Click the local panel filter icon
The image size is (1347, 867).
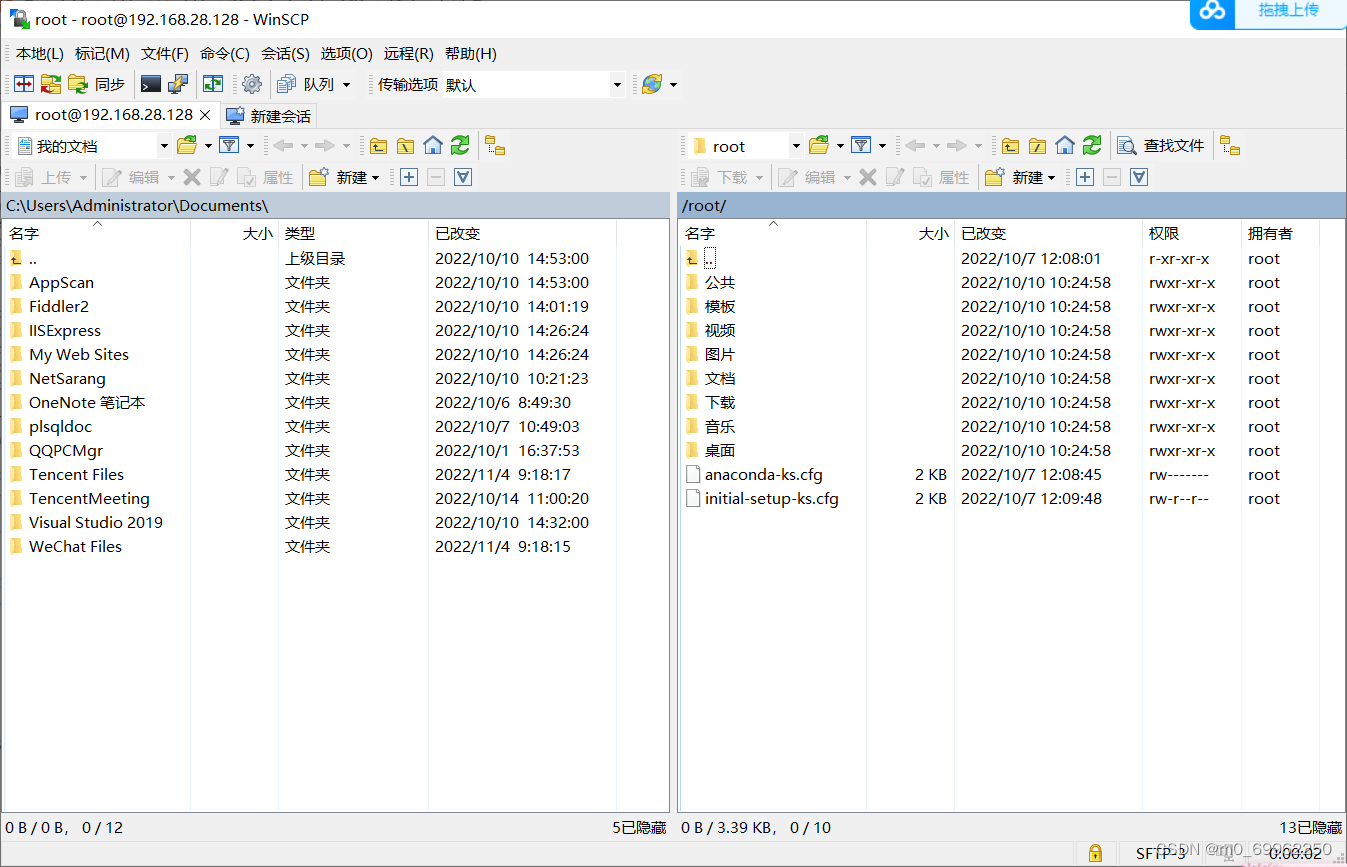tap(229, 146)
